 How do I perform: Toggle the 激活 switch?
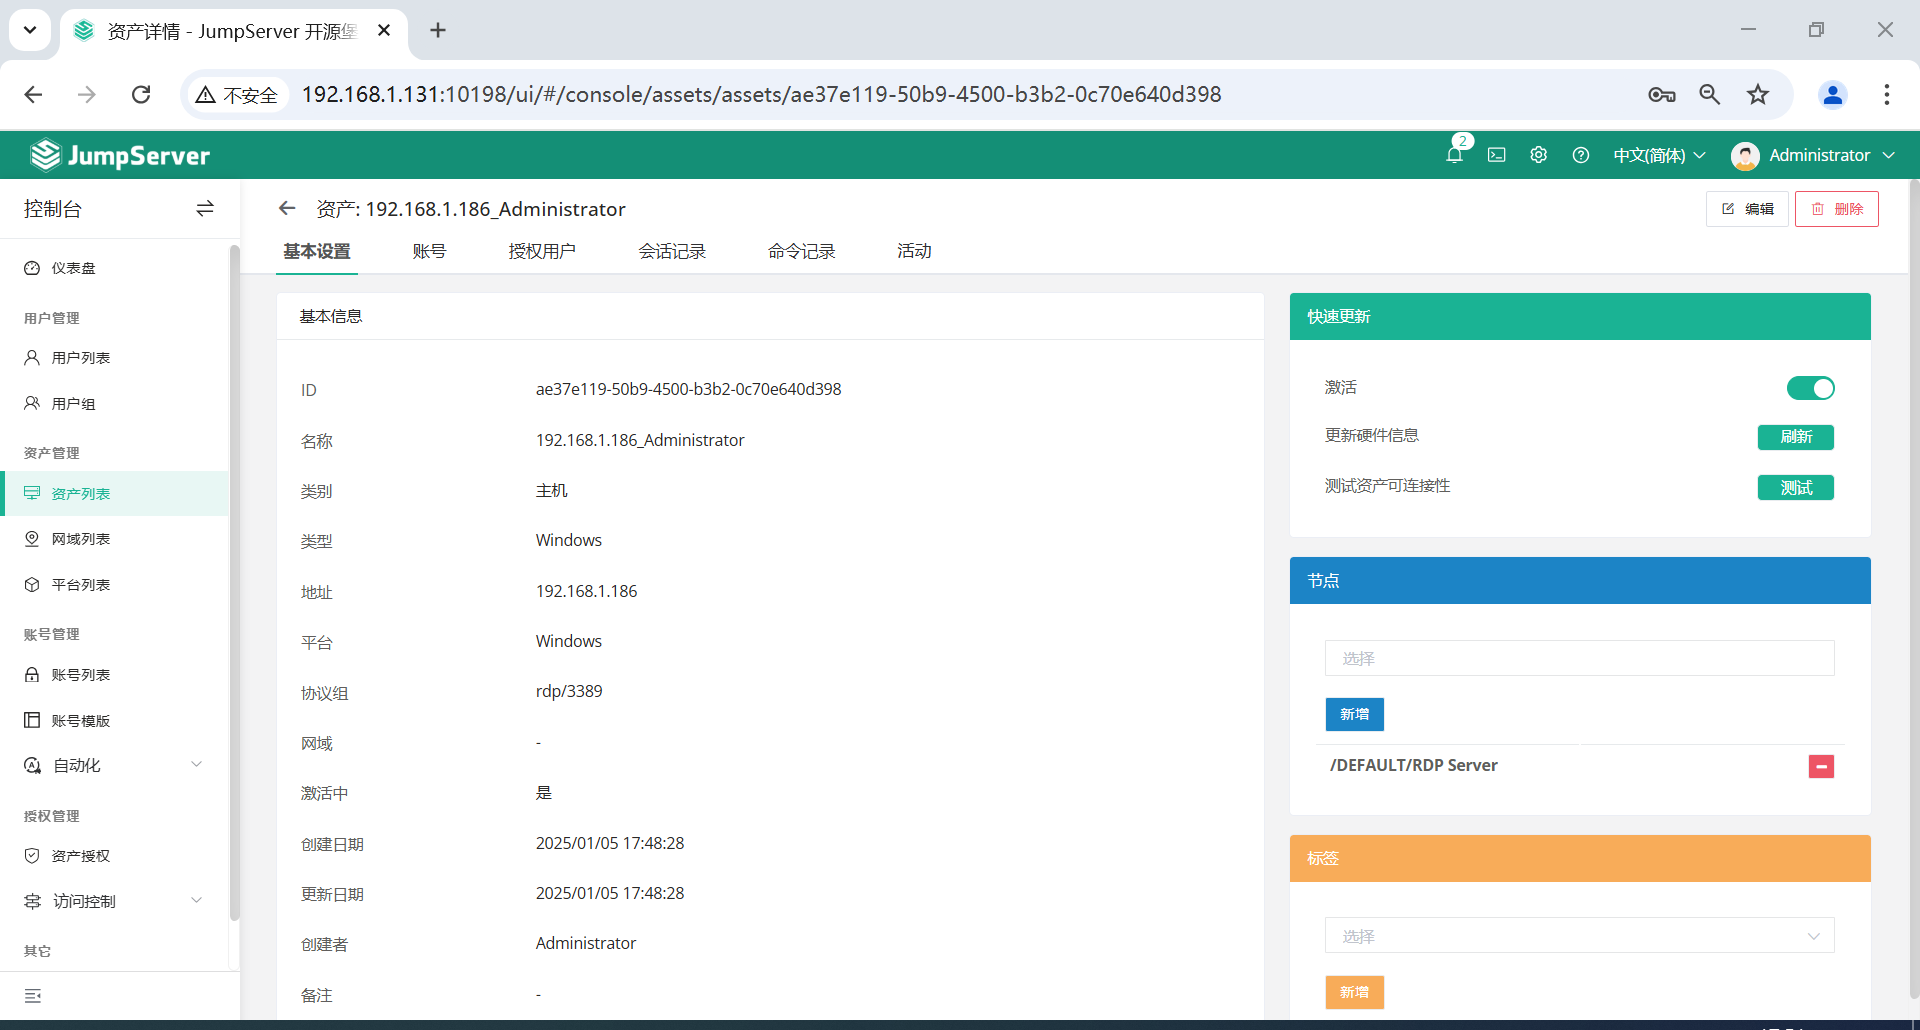point(1810,388)
